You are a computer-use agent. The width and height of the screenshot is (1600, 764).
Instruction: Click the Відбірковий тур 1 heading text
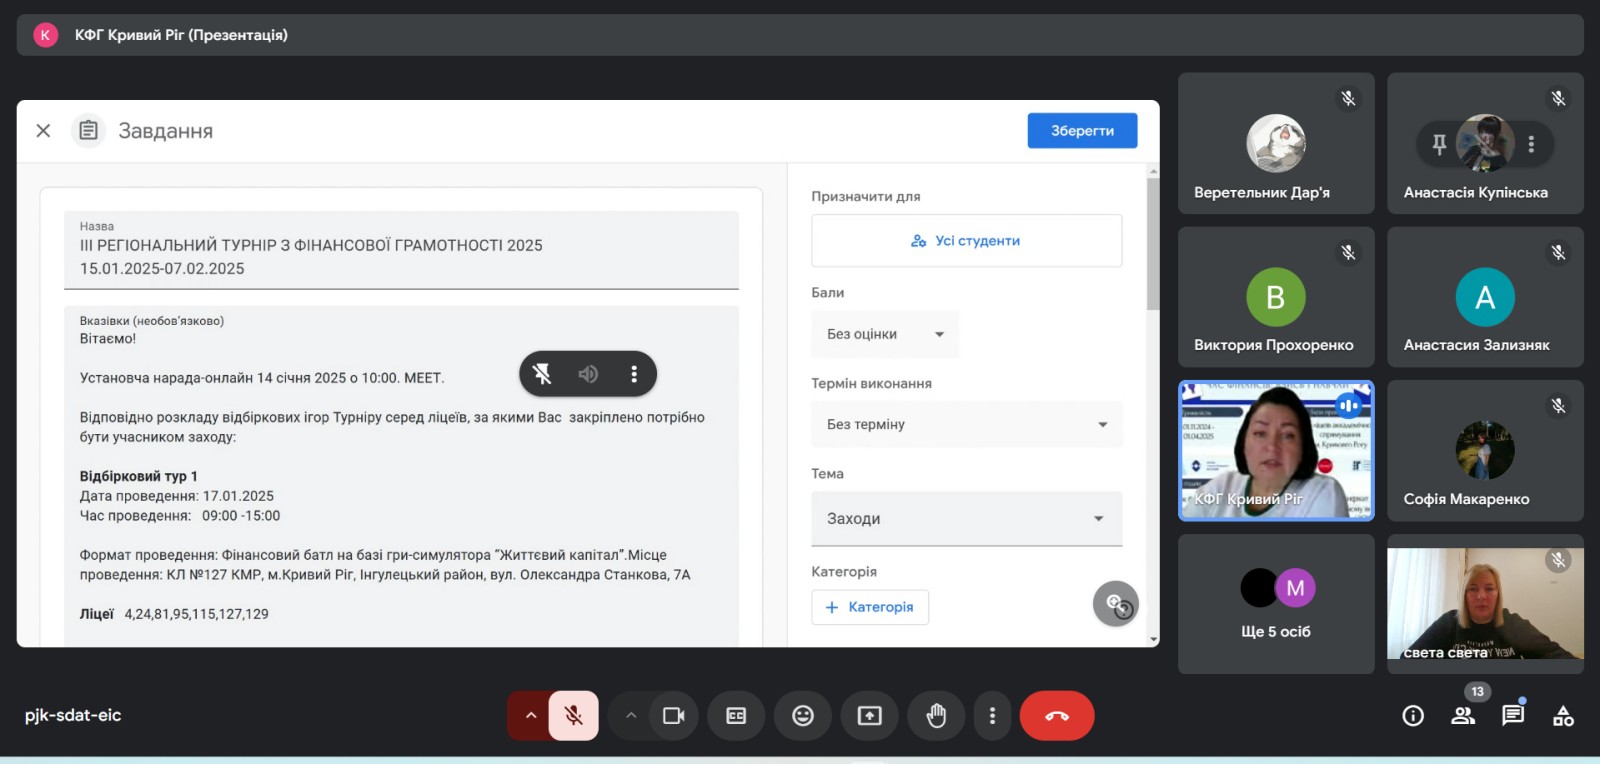tap(138, 476)
